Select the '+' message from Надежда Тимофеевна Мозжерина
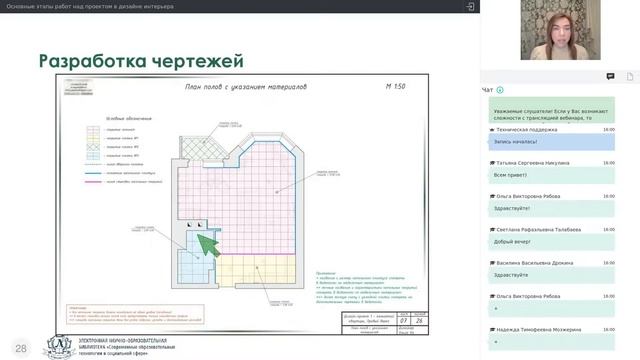 (x=552, y=342)
